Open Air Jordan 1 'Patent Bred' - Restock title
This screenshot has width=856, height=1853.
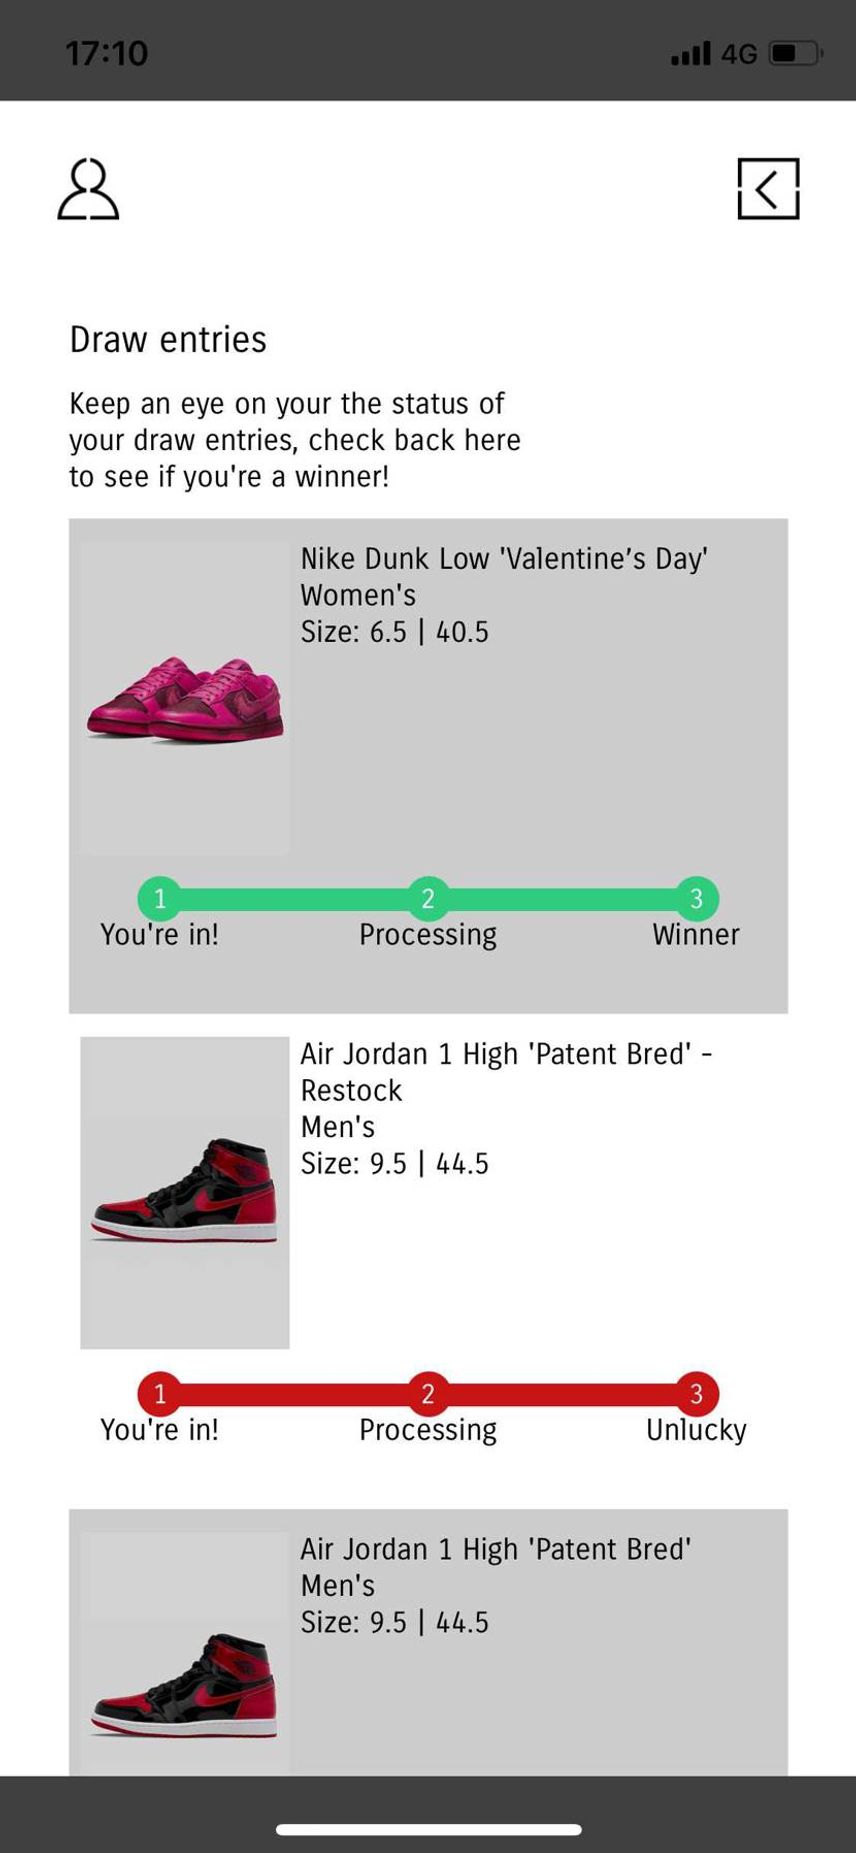506,1071
